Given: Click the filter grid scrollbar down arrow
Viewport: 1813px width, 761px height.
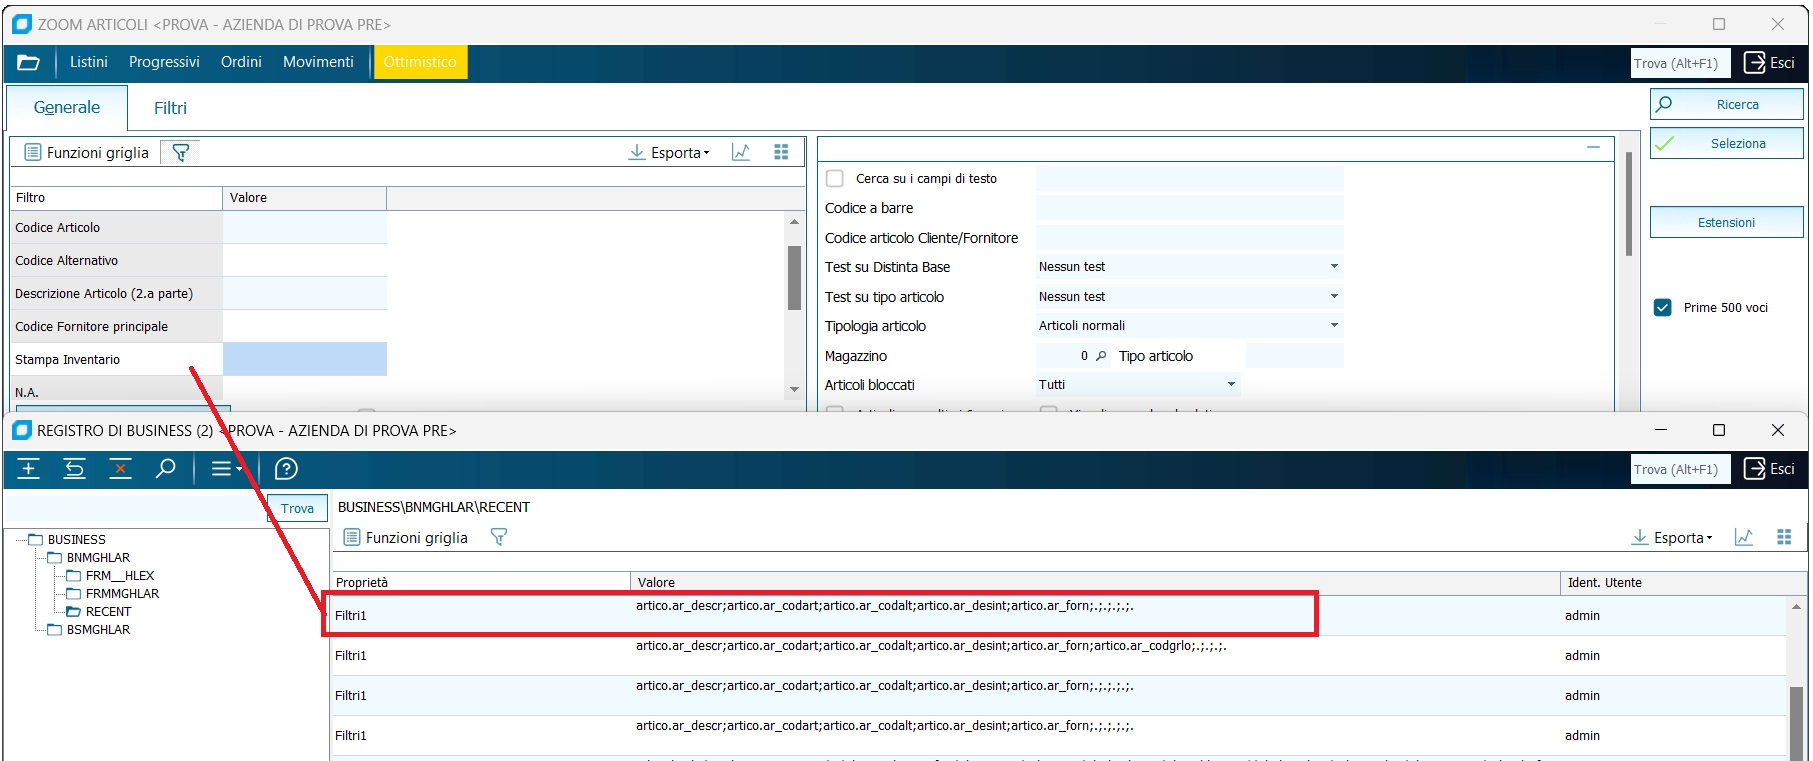Looking at the screenshot, I should [x=794, y=389].
